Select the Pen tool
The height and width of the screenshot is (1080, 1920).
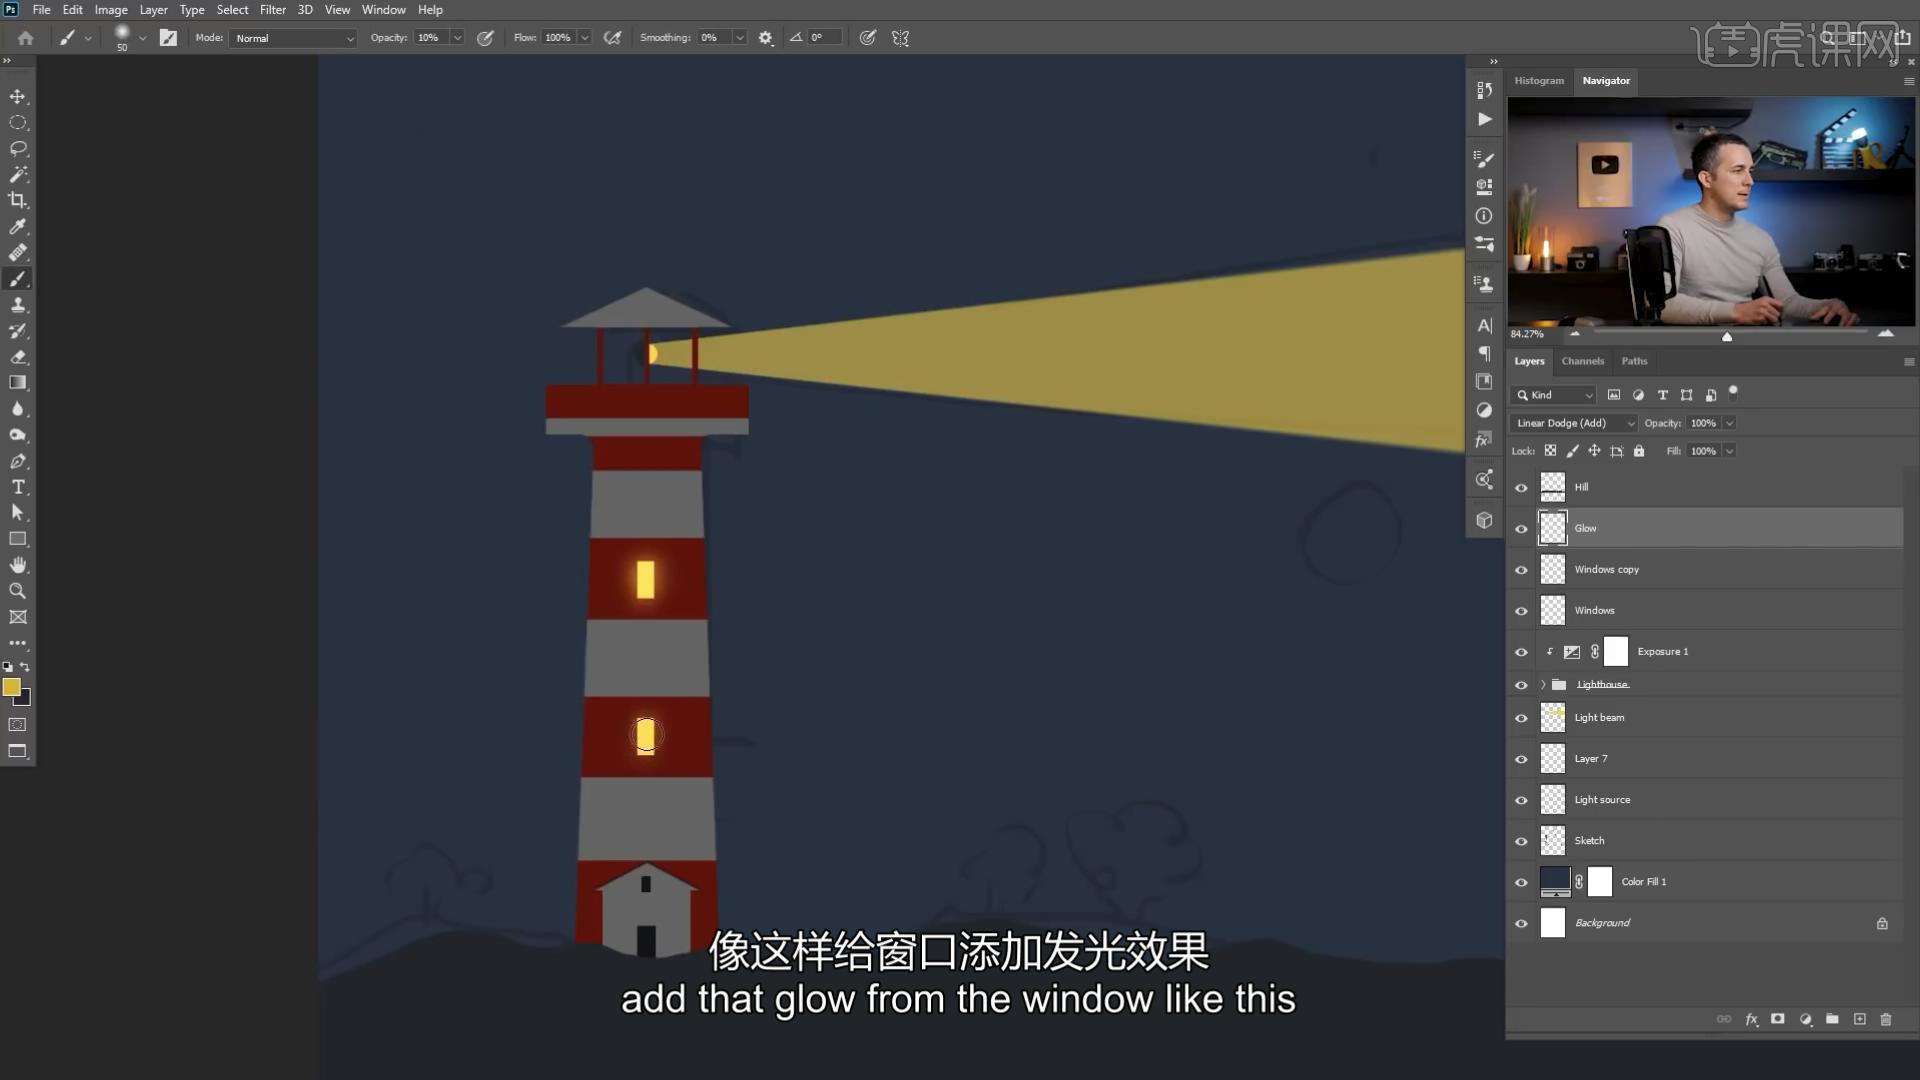(x=18, y=461)
